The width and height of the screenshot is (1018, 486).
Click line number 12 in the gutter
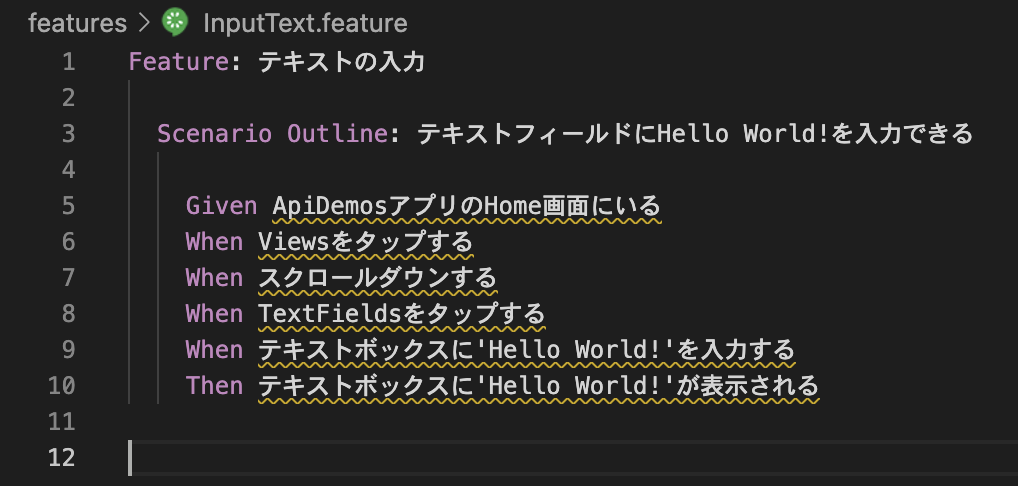62,458
